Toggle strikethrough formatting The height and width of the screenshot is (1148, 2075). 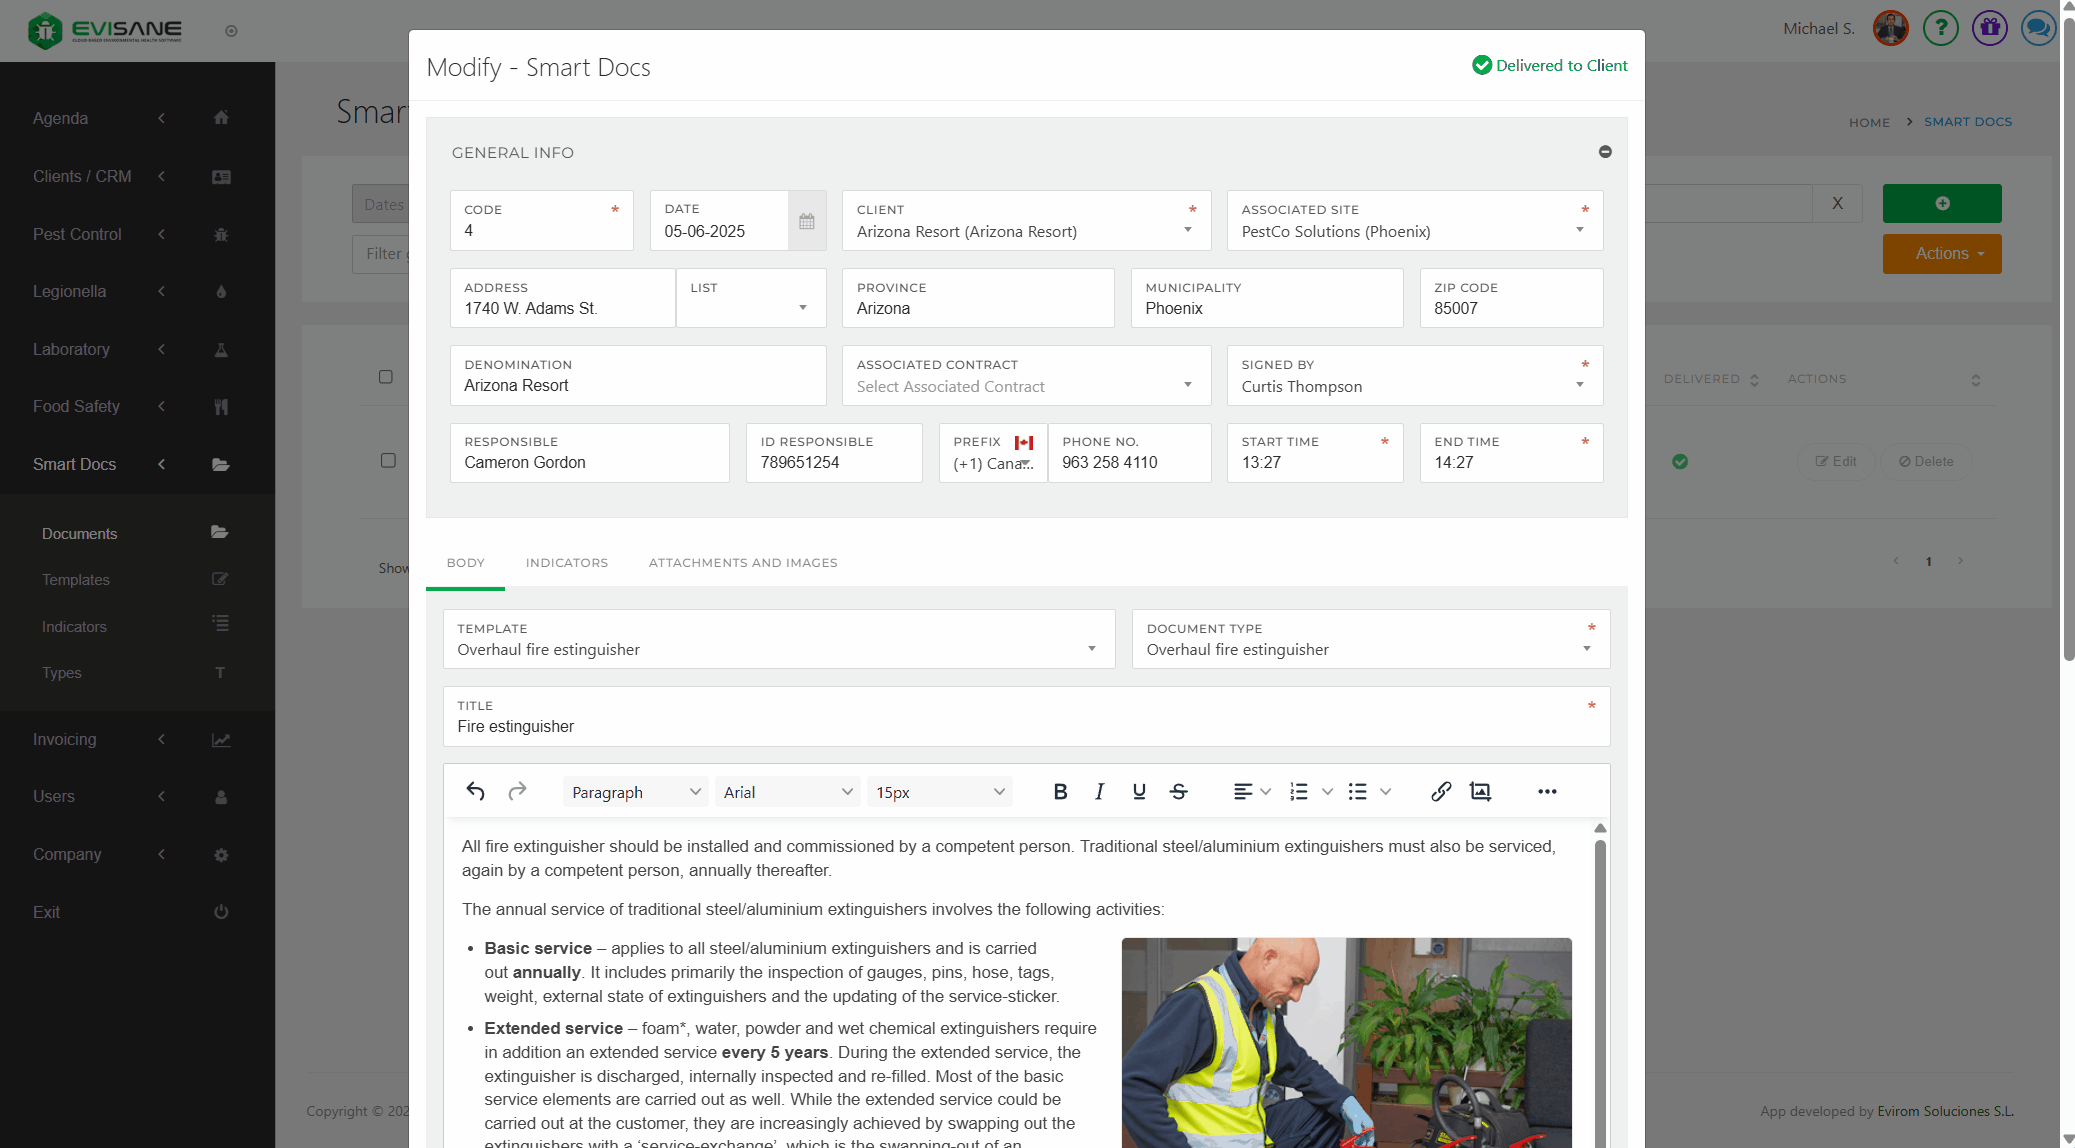coord(1179,792)
